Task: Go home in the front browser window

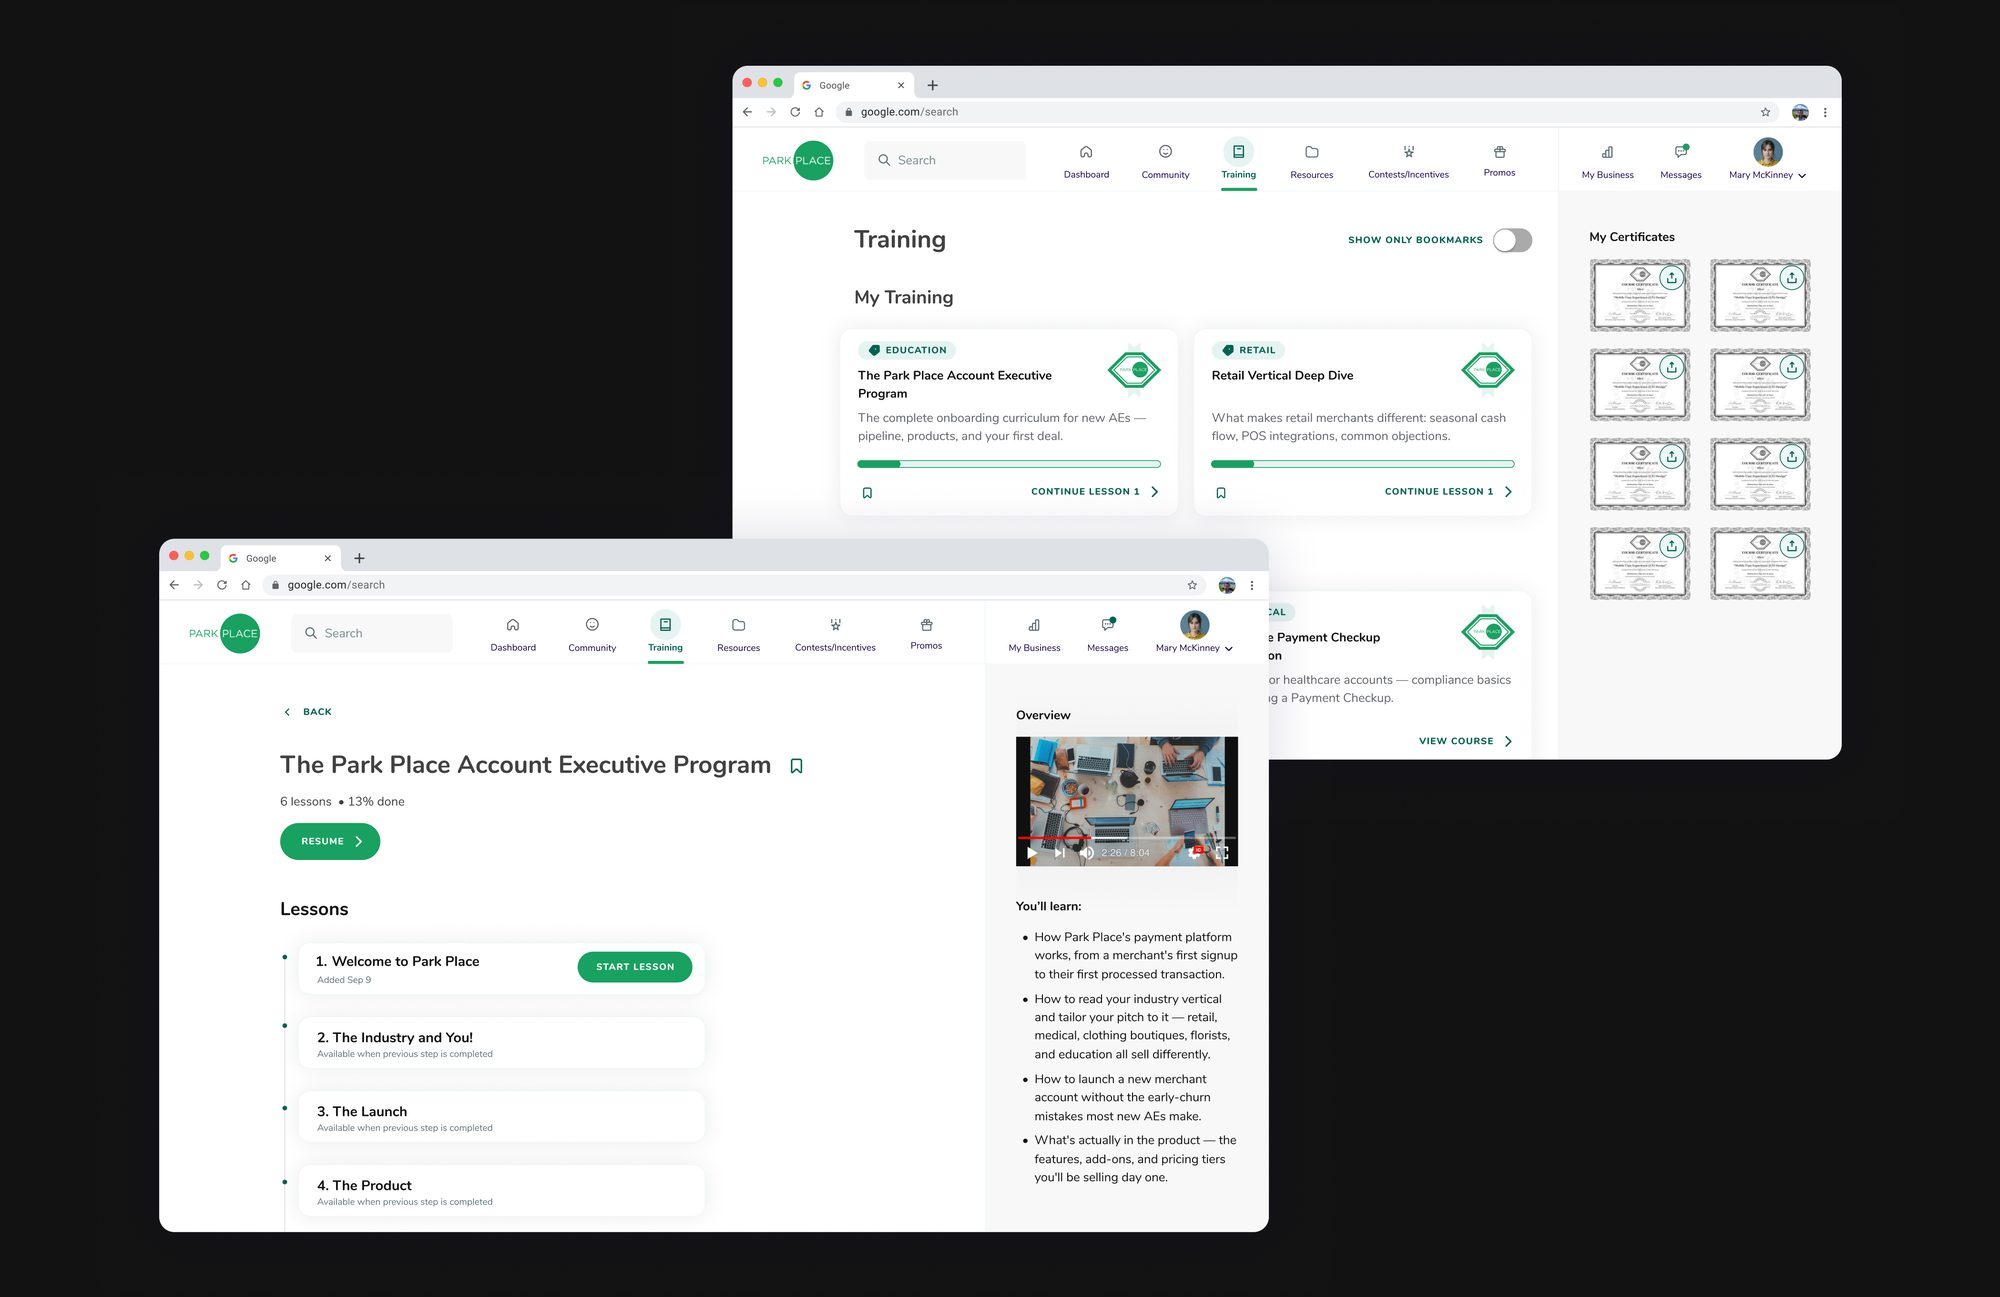Action: tap(246, 585)
